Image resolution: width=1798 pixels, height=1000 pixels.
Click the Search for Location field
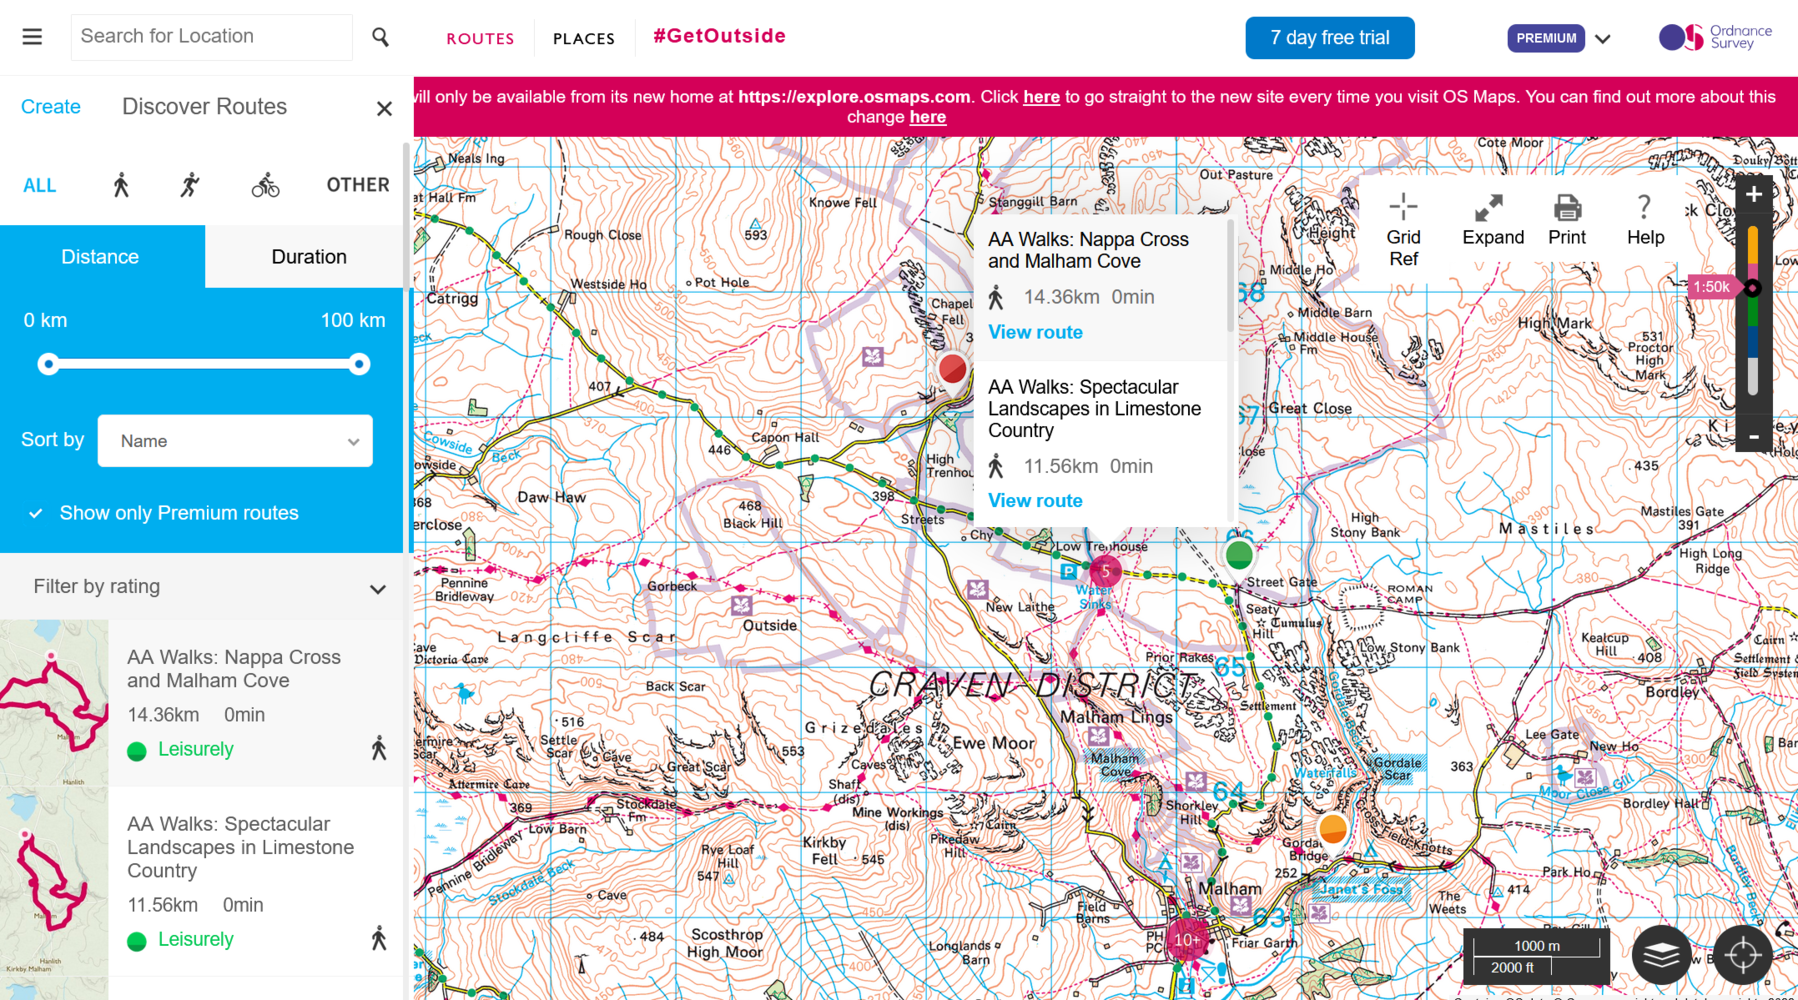[x=211, y=37]
